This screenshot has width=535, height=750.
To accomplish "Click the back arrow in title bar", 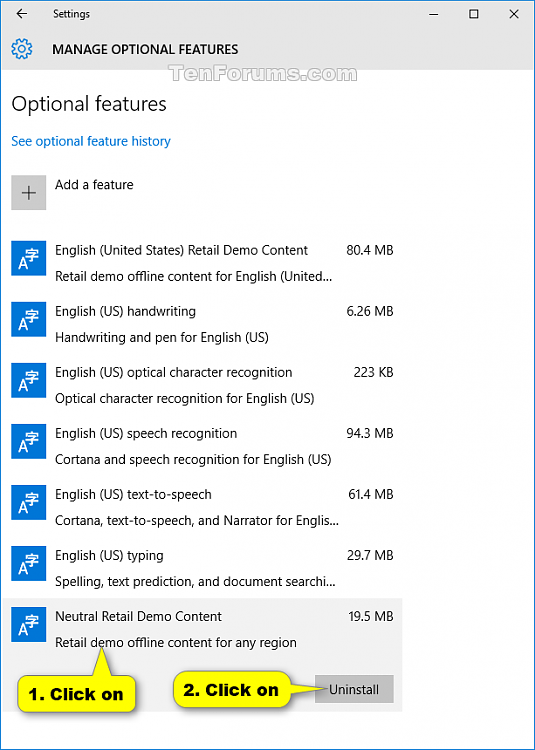I will [x=22, y=14].
